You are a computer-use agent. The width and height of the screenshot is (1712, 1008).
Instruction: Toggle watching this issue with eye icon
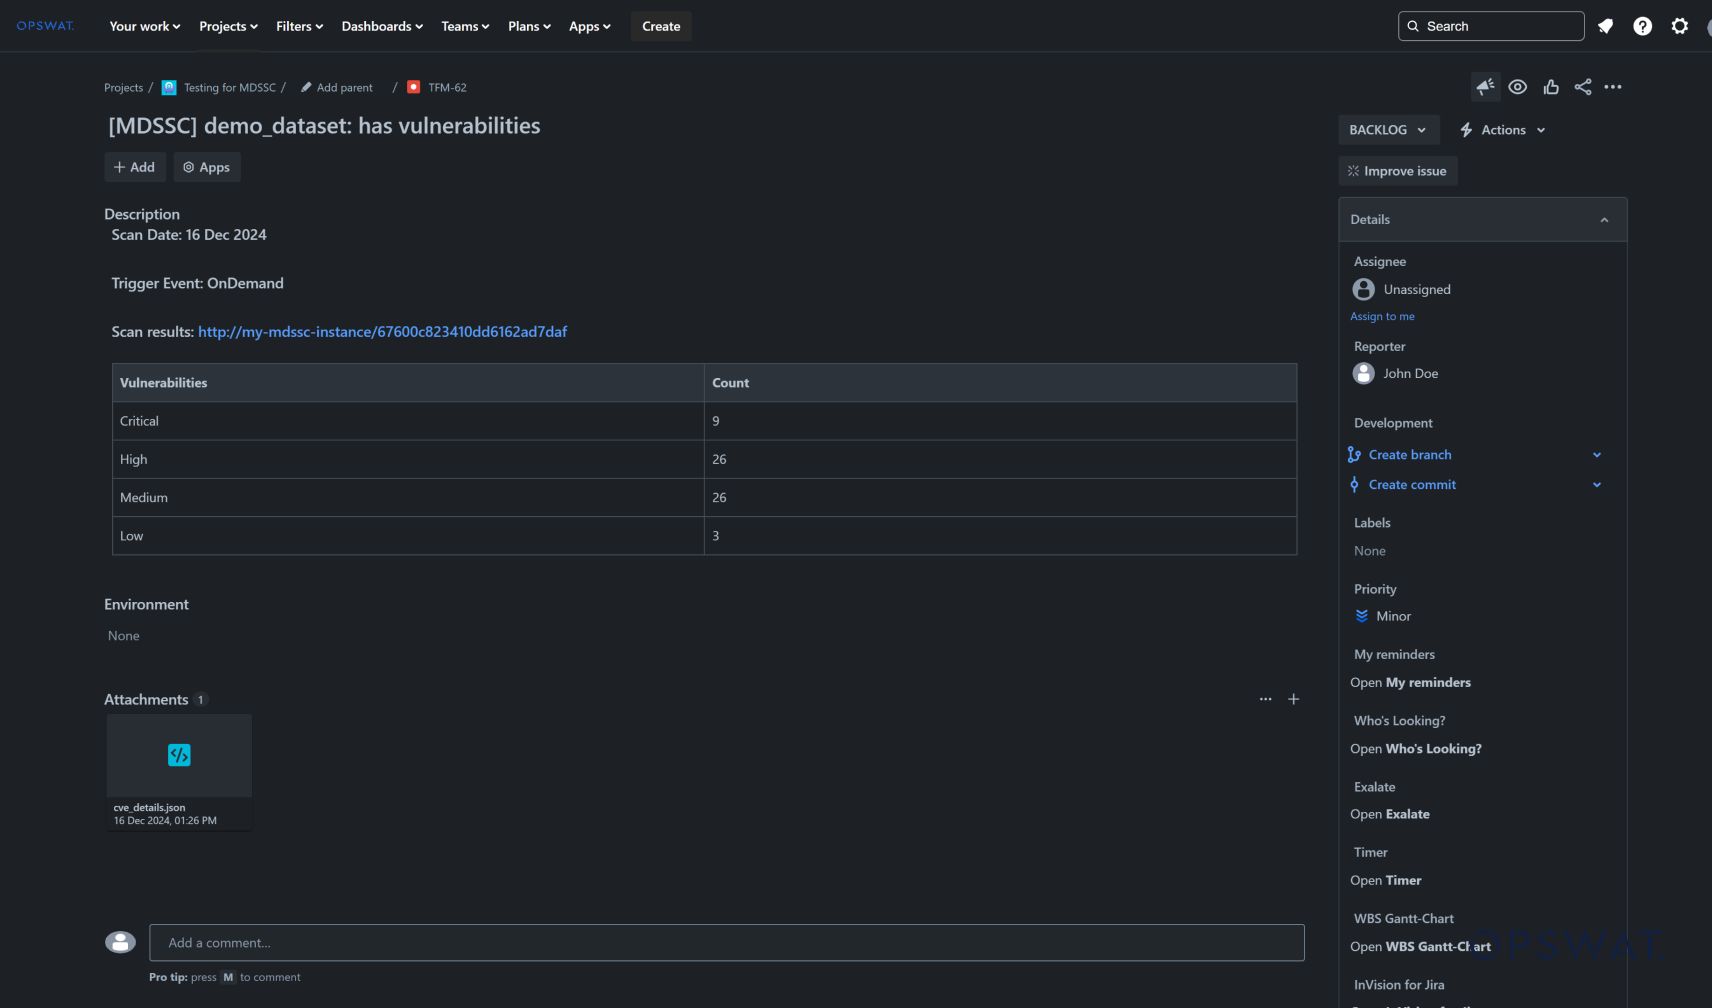1517,87
